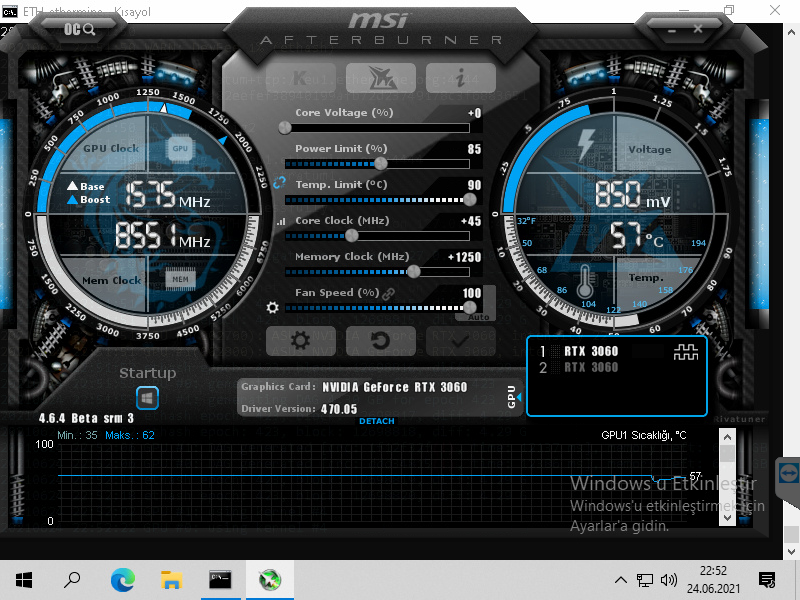Open the volume tray icon
This screenshot has height=600, width=800.
(x=668, y=580)
